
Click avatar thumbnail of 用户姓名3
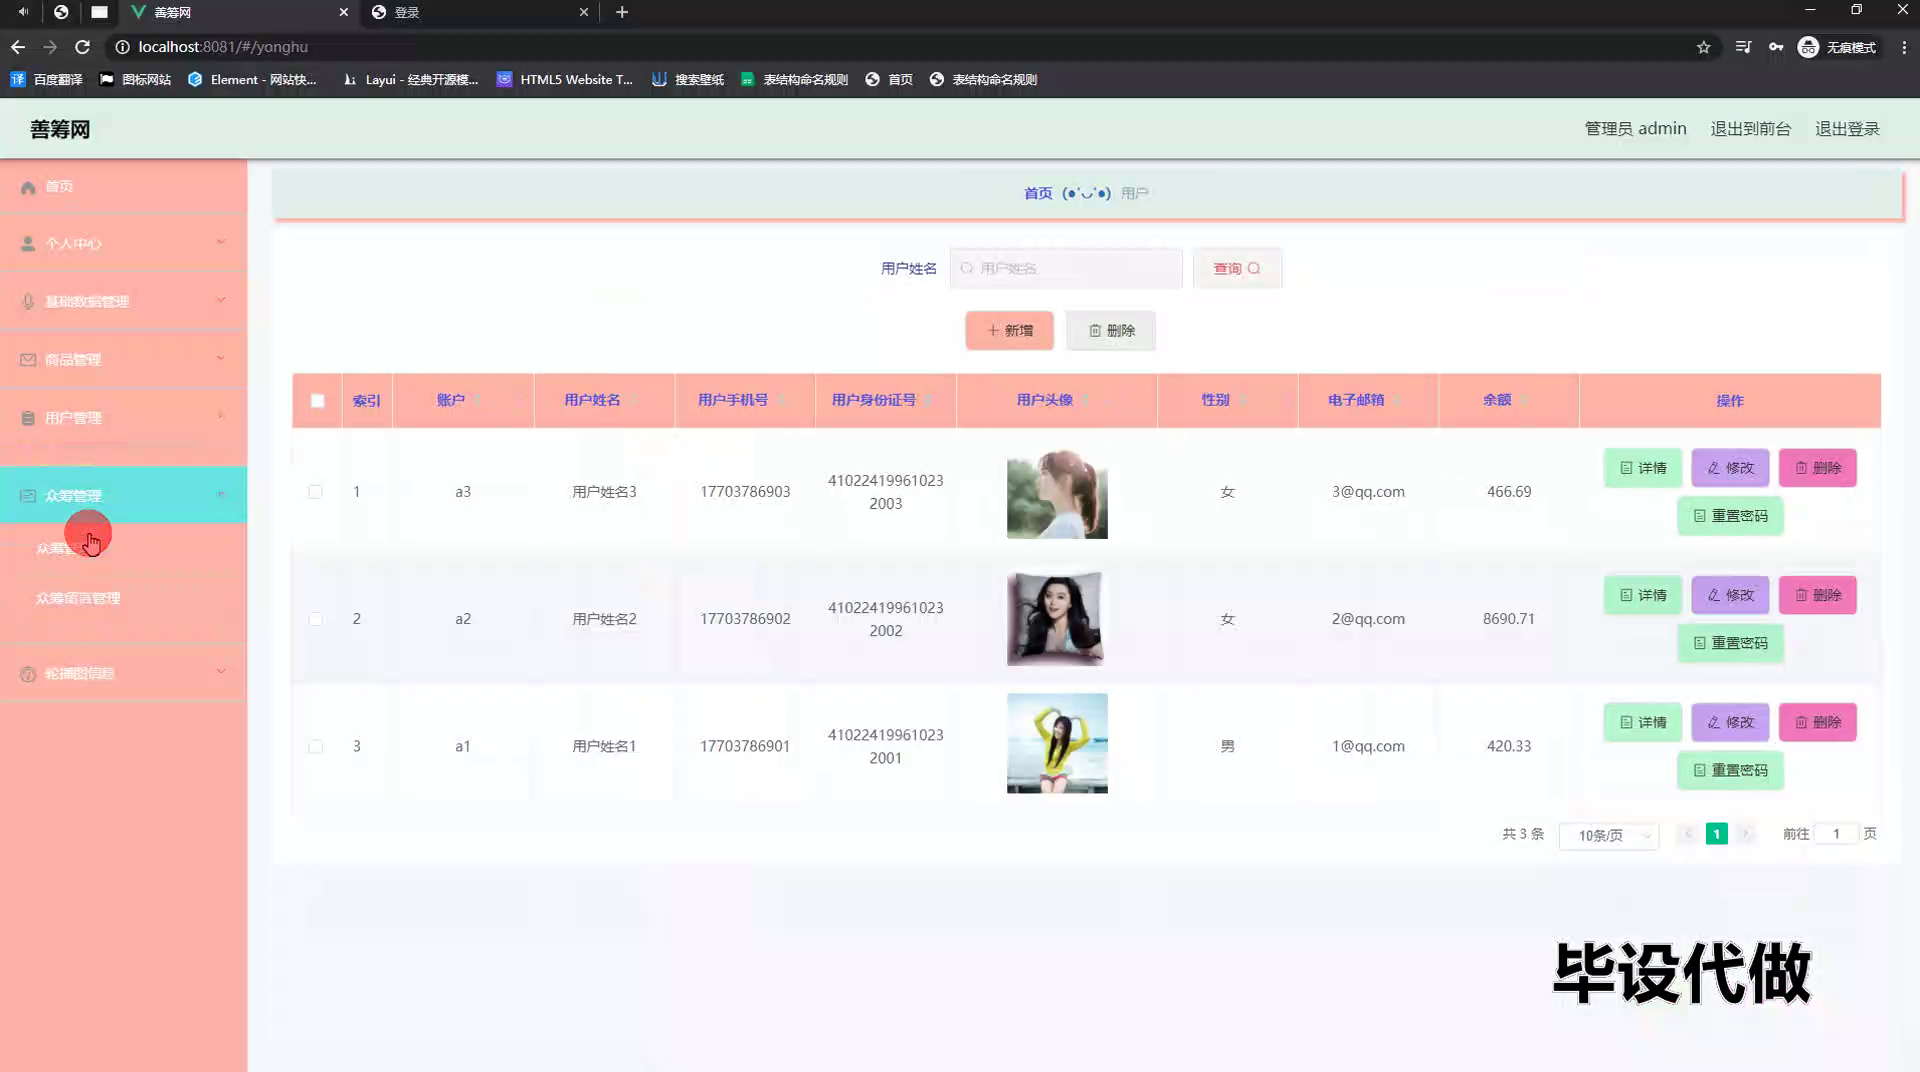pos(1057,494)
